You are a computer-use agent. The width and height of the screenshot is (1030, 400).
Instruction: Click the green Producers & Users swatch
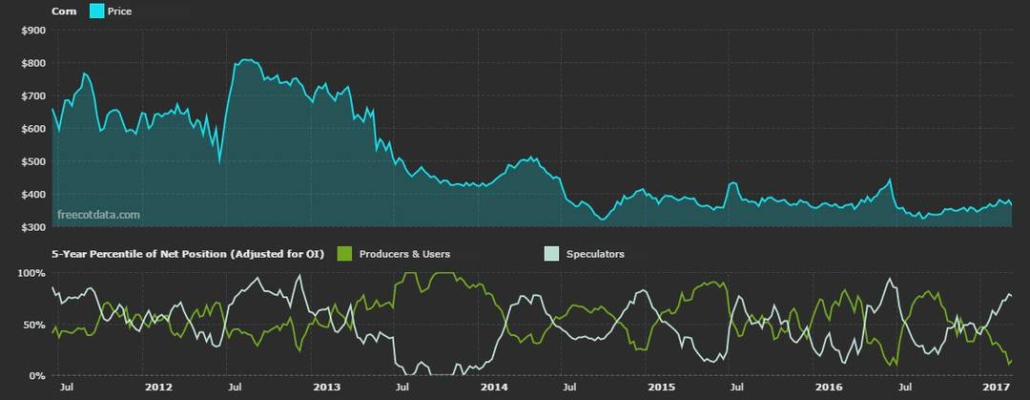pos(346,254)
